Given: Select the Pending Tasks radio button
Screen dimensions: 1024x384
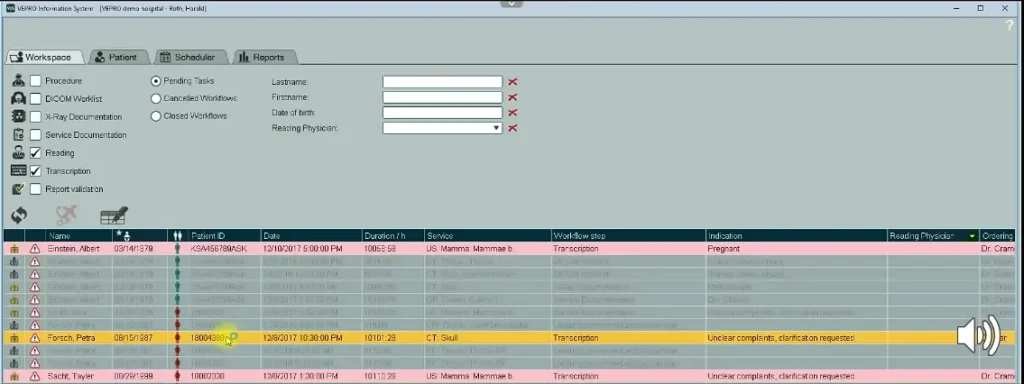Looking at the screenshot, I should coord(155,81).
